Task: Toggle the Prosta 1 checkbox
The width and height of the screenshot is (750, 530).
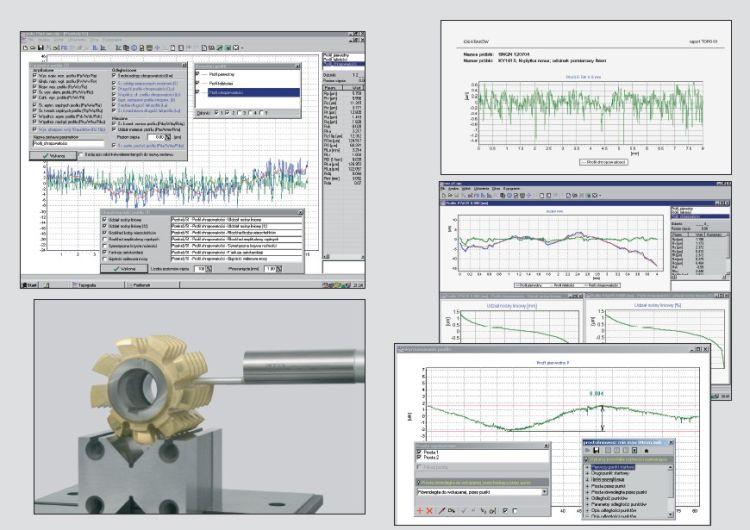Action: [419, 452]
